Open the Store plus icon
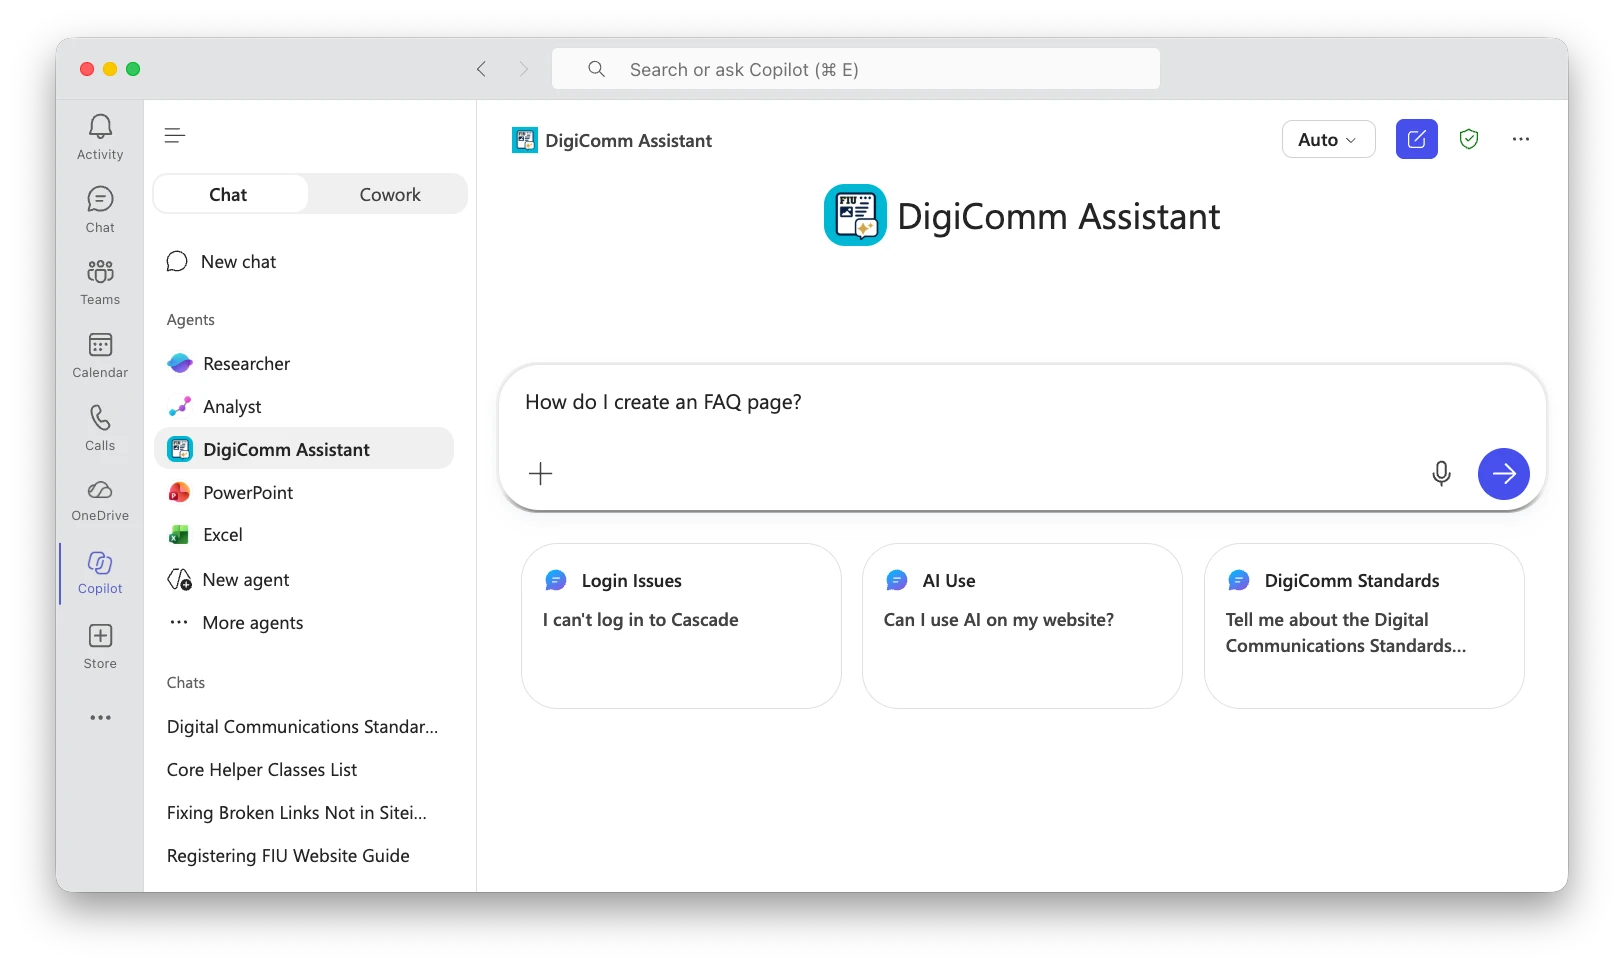The image size is (1624, 966). (x=100, y=646)
